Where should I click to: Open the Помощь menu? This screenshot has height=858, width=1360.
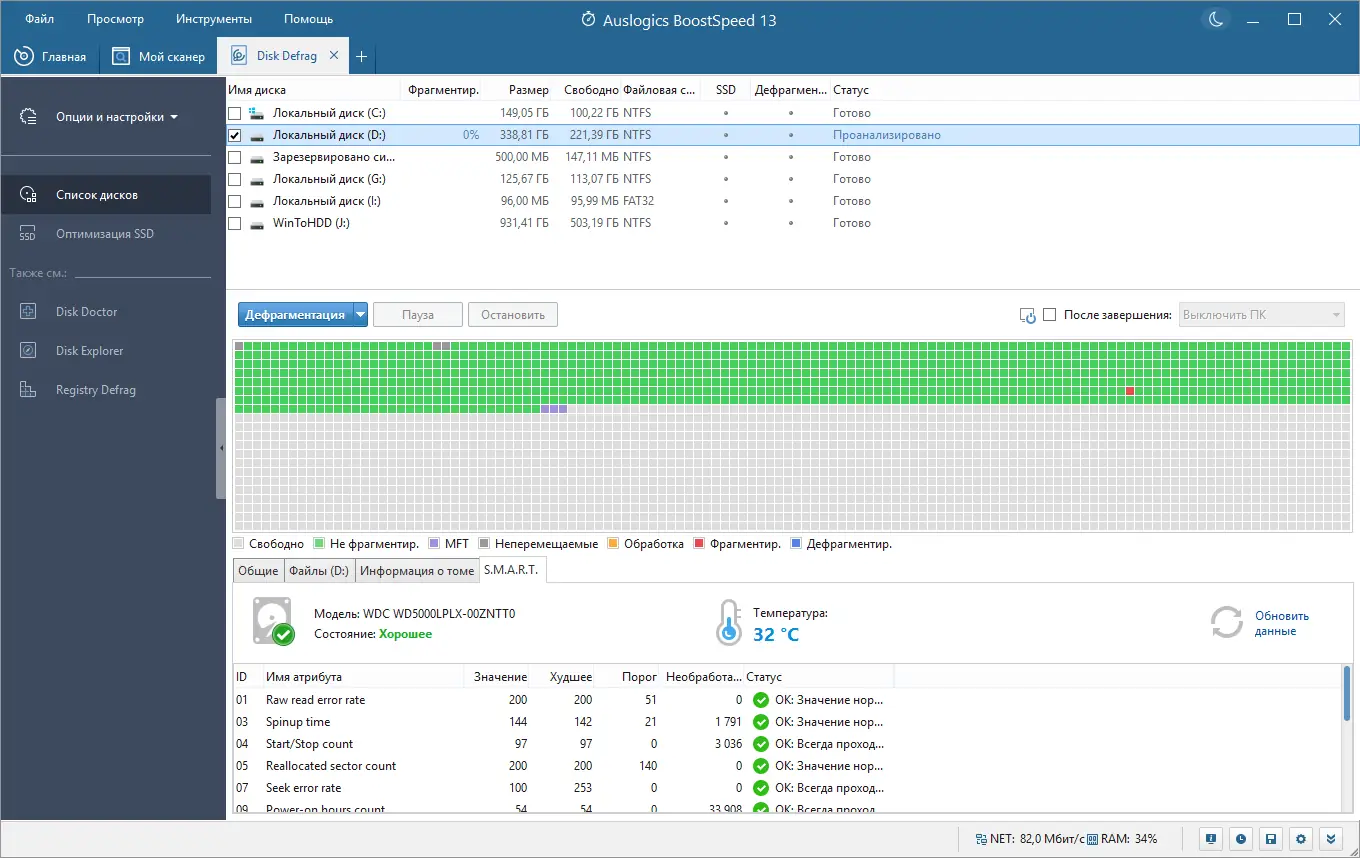pyautogui.click(x=308, y=19)
